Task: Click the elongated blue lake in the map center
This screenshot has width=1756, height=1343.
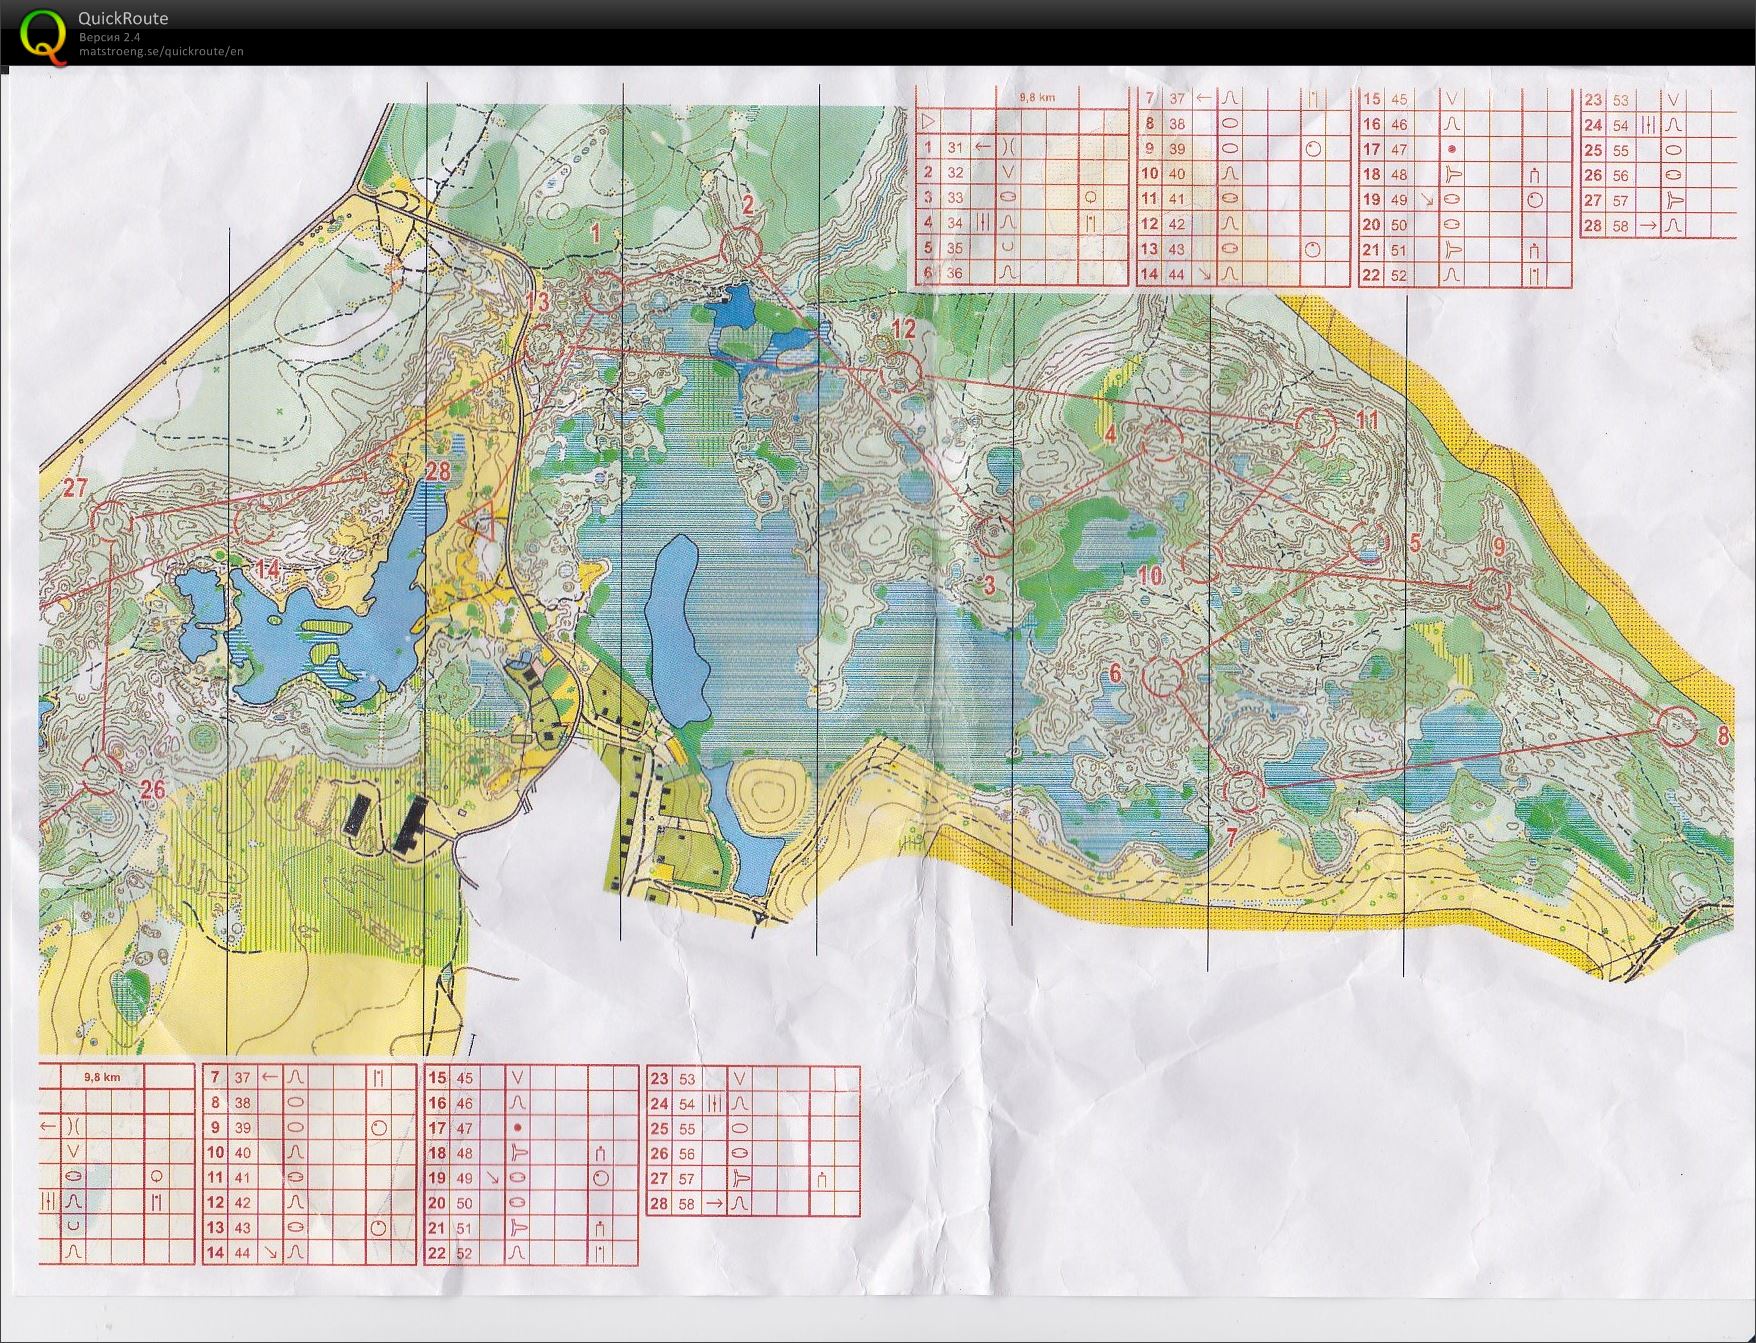Action: click(677, 630)
